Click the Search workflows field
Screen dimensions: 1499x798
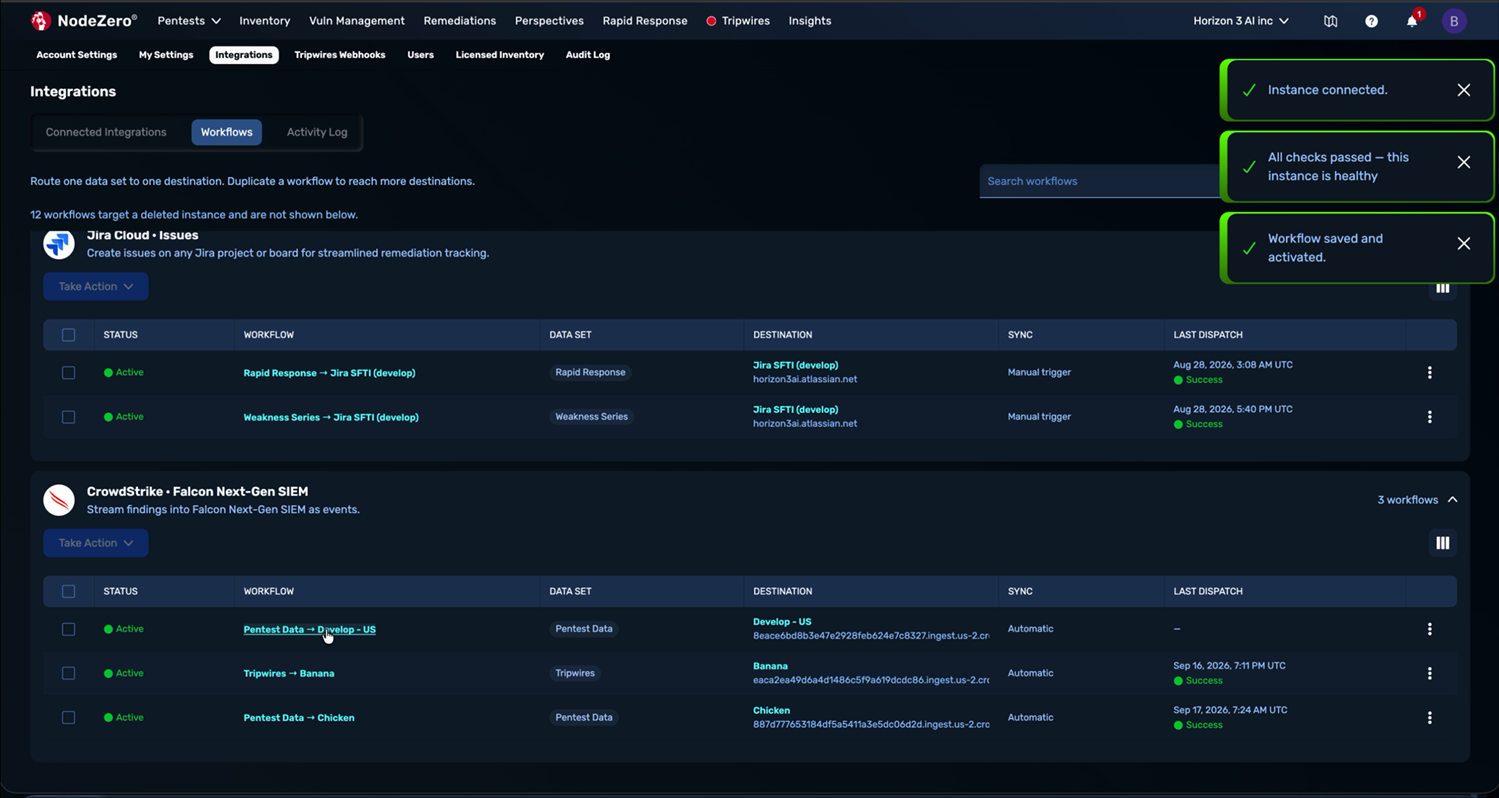(1098, 181)
